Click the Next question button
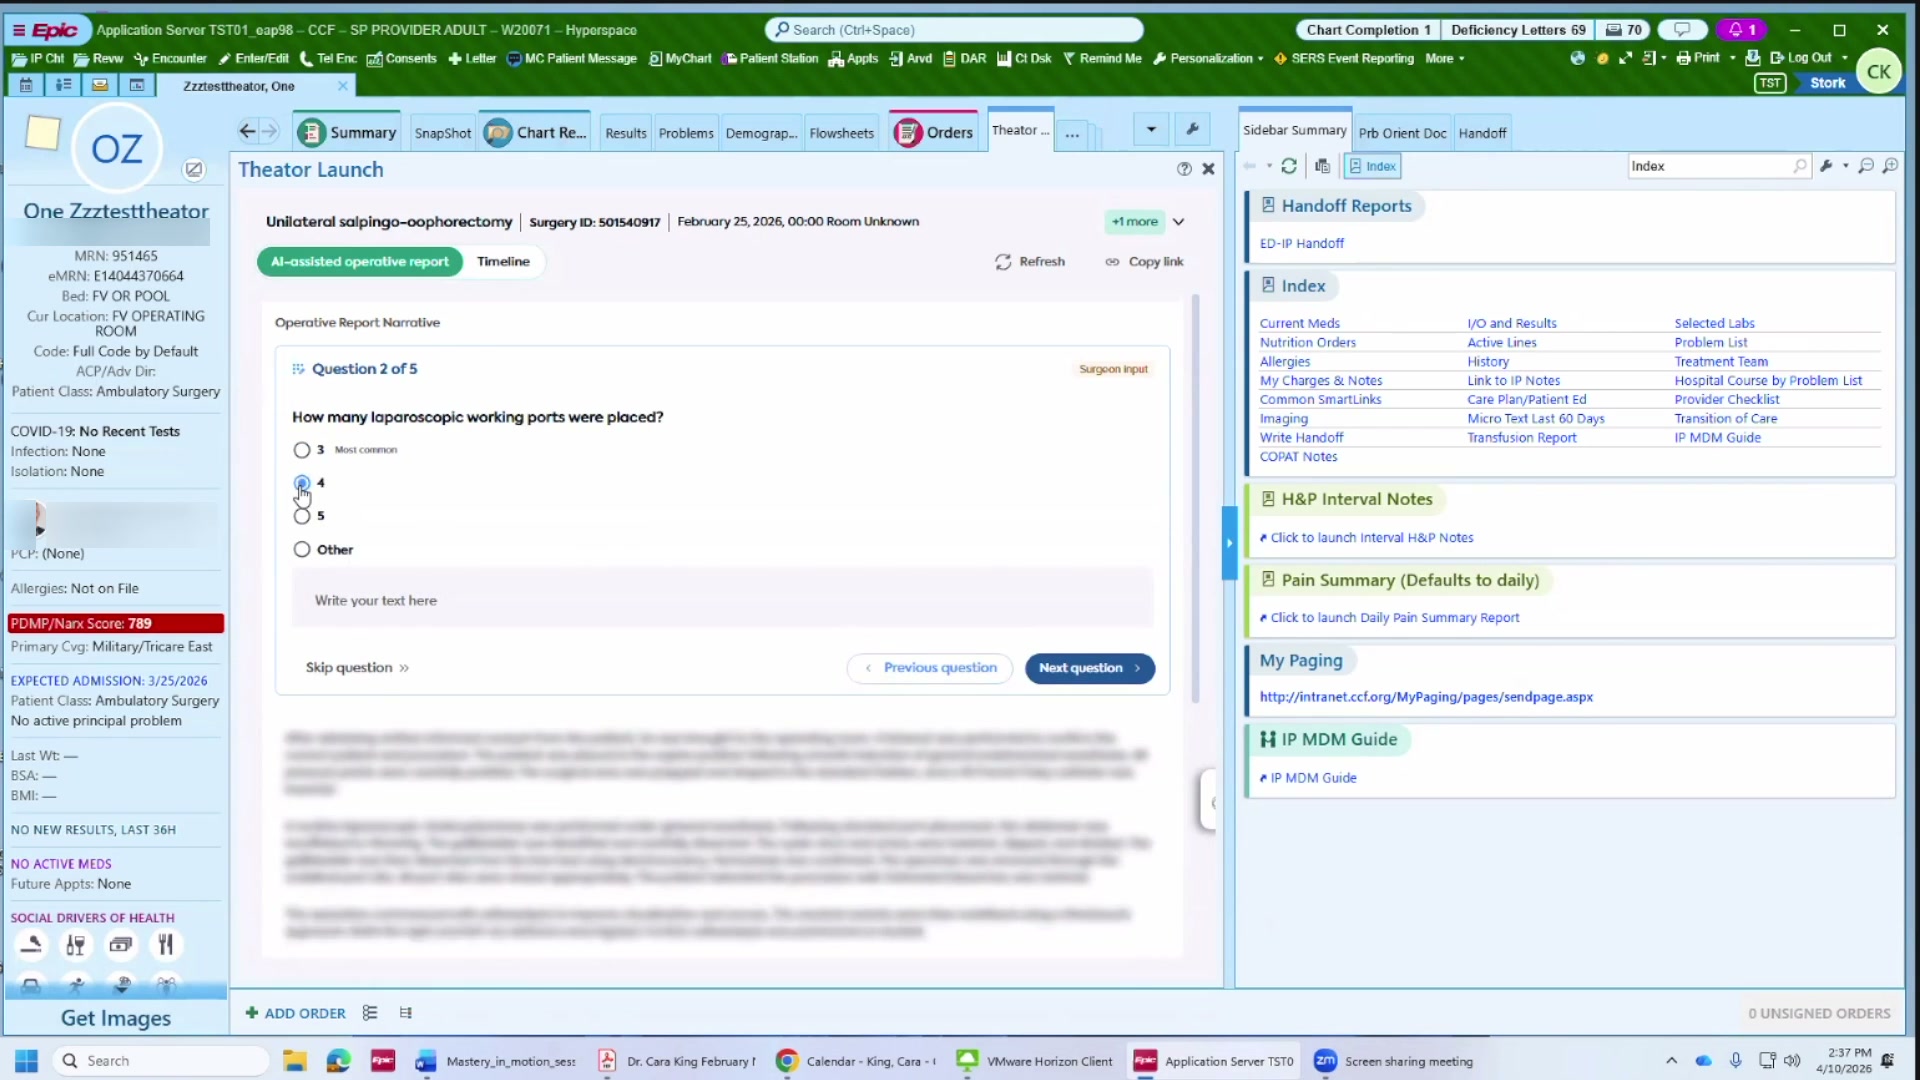This screenshot has width=1920, height=1080. [1089, 668]
